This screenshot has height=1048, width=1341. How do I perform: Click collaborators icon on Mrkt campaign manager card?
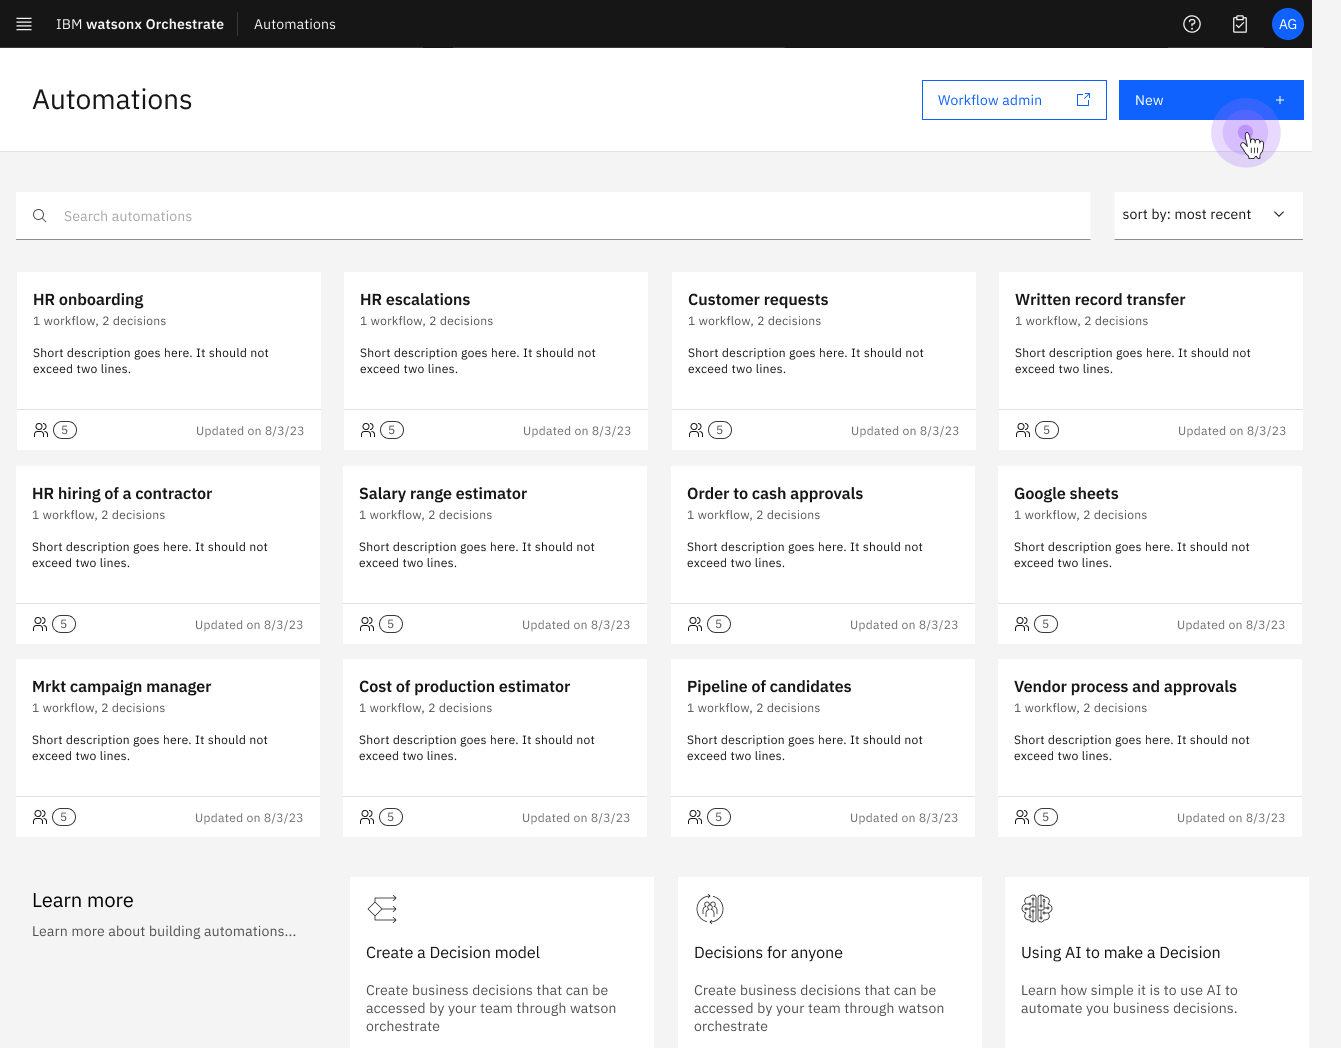40,817
